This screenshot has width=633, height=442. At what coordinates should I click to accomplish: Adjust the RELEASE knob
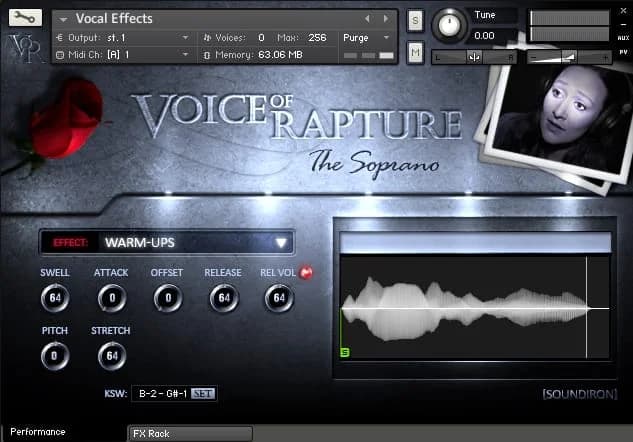pyautogui.click(x=224, y=298)
